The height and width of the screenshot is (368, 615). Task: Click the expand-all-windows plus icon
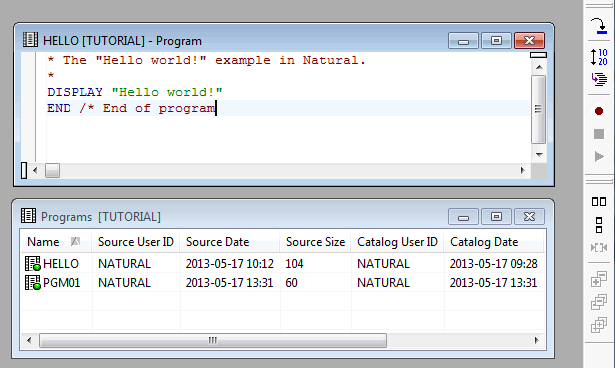click(x=599, y=325)
